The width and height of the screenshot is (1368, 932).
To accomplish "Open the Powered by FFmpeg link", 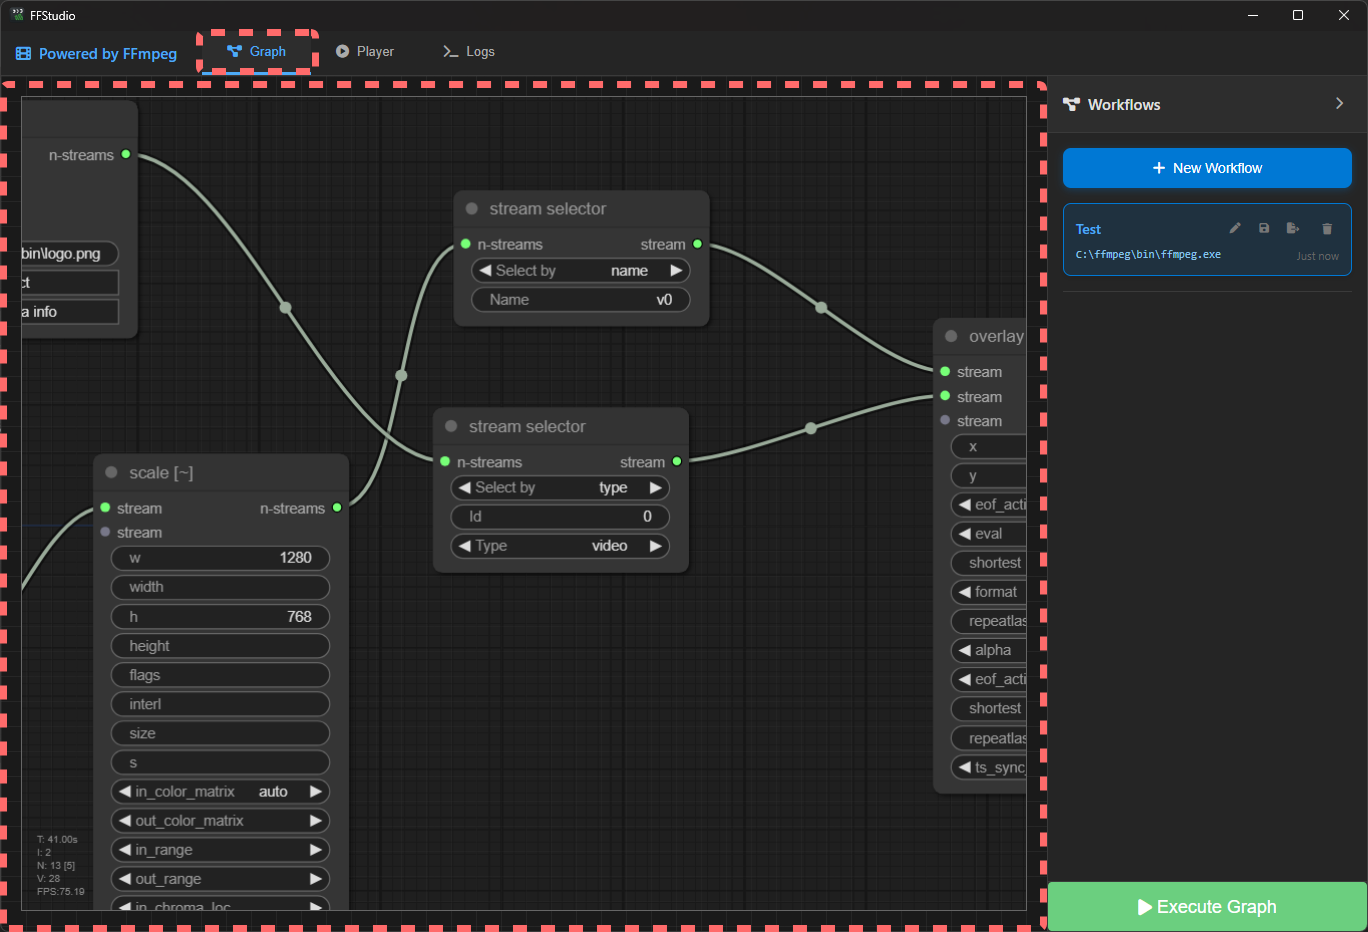I will click(108, 54).
